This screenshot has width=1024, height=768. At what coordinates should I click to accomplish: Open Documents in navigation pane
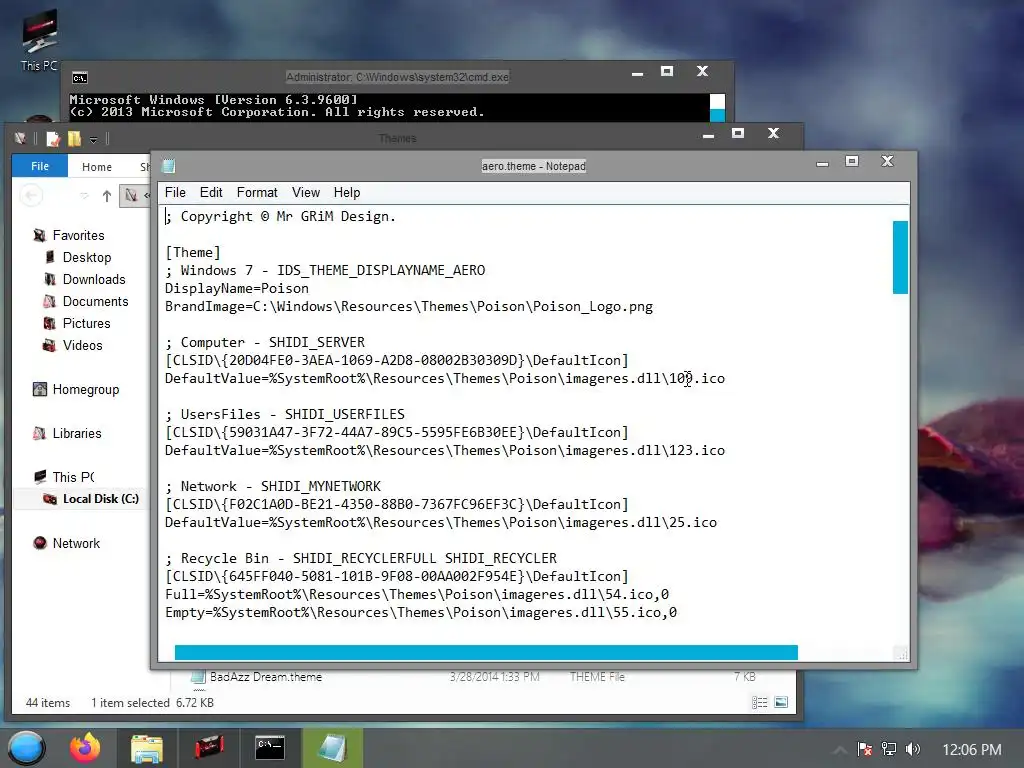tap(95, 302)
